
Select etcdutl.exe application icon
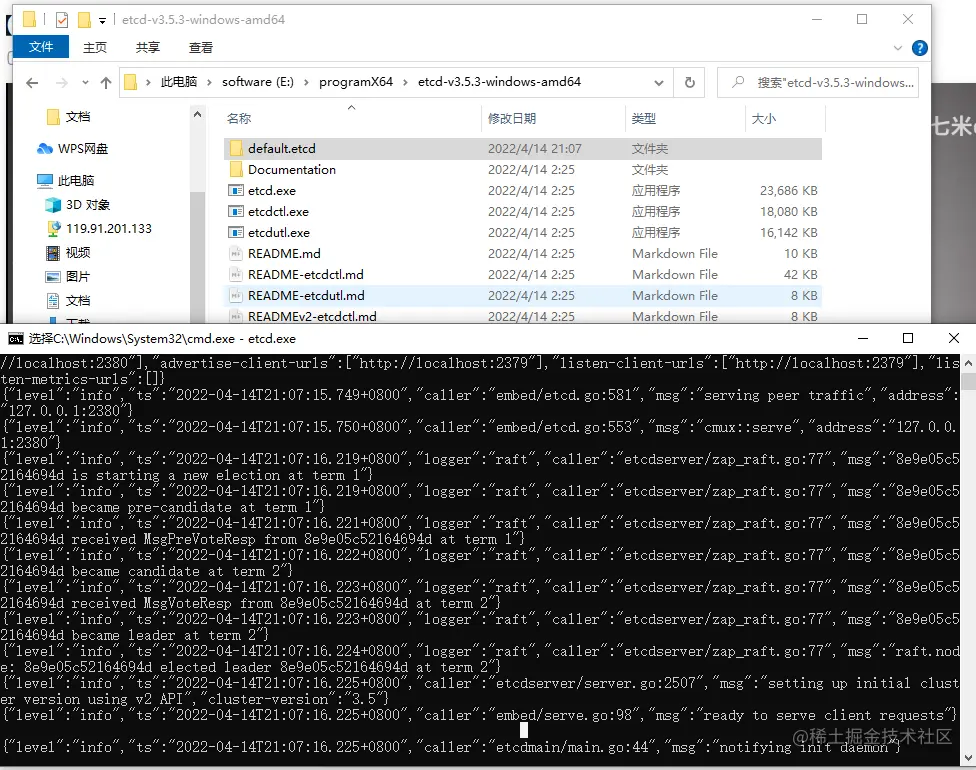[x=236, y=233]
